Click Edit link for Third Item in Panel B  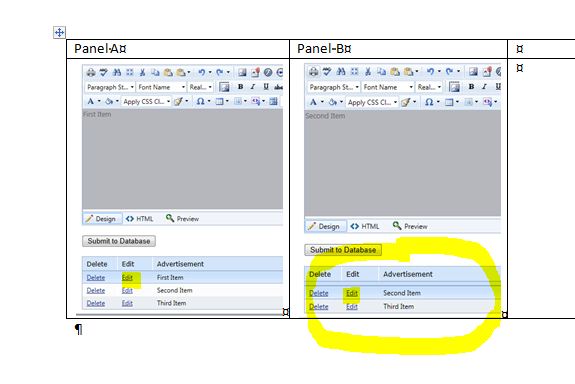tap(352, 307)
